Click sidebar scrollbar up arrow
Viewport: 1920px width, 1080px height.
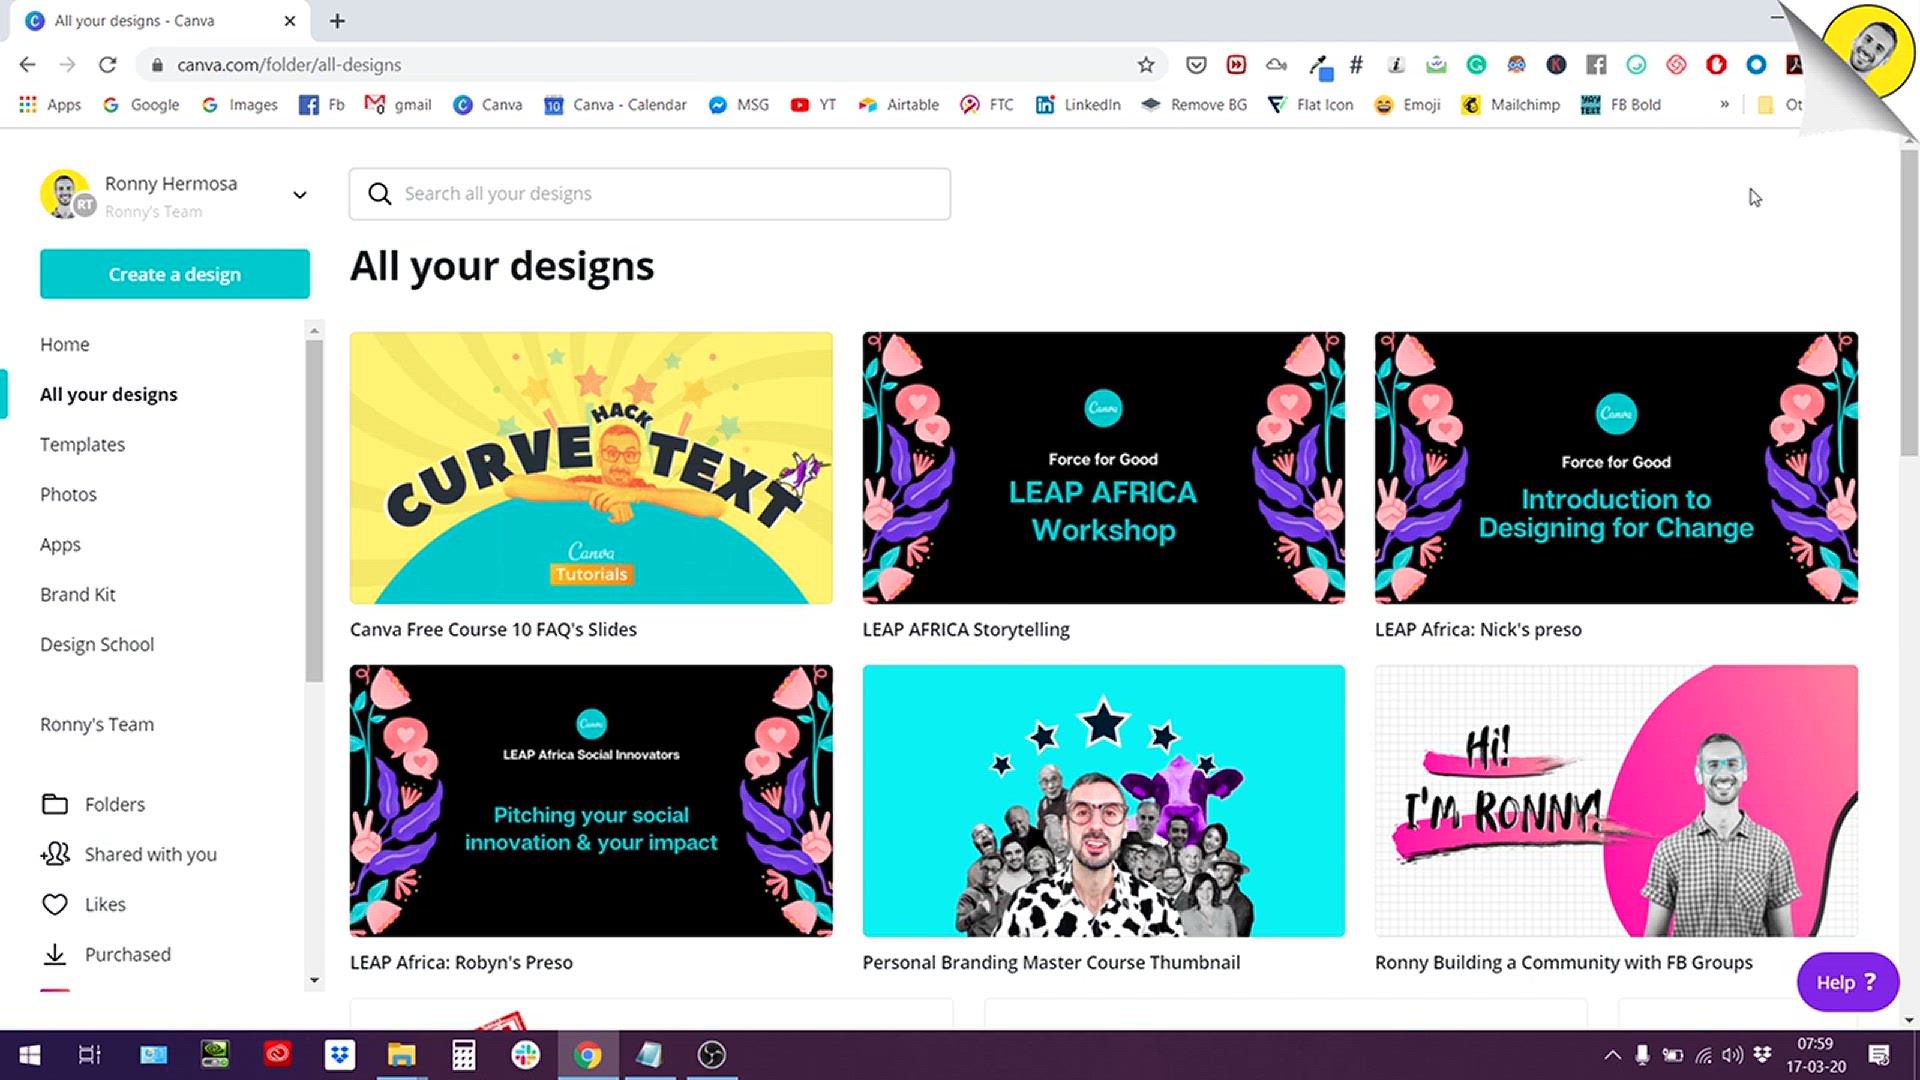point(314,330)
